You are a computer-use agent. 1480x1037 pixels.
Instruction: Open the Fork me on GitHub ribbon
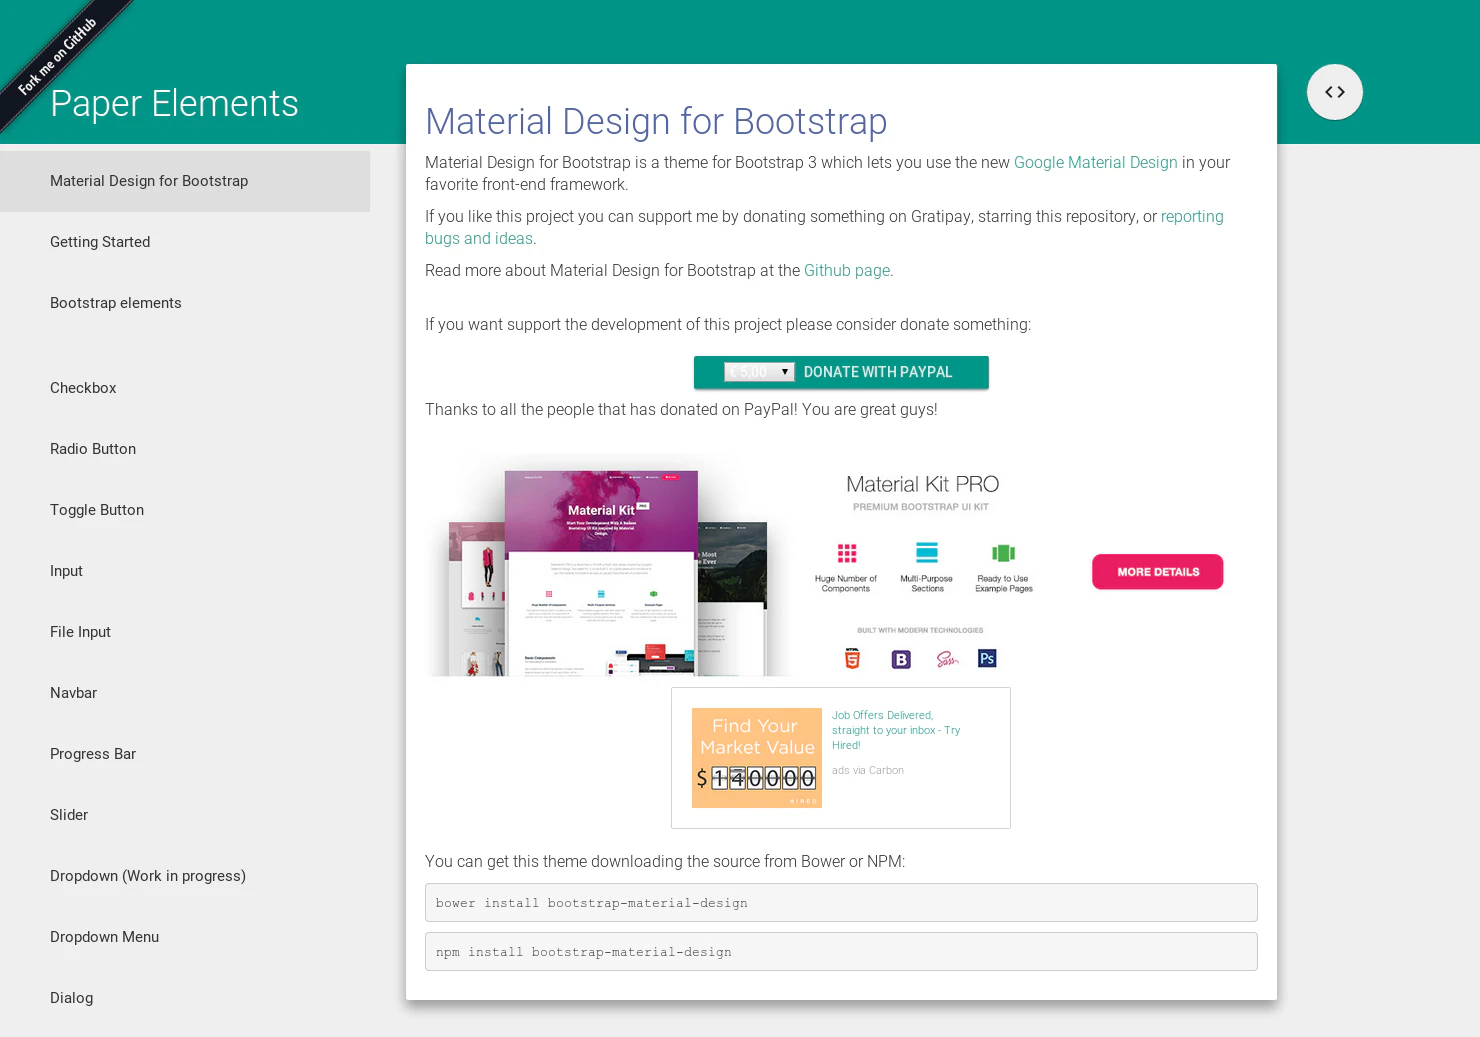pos(57,57)
